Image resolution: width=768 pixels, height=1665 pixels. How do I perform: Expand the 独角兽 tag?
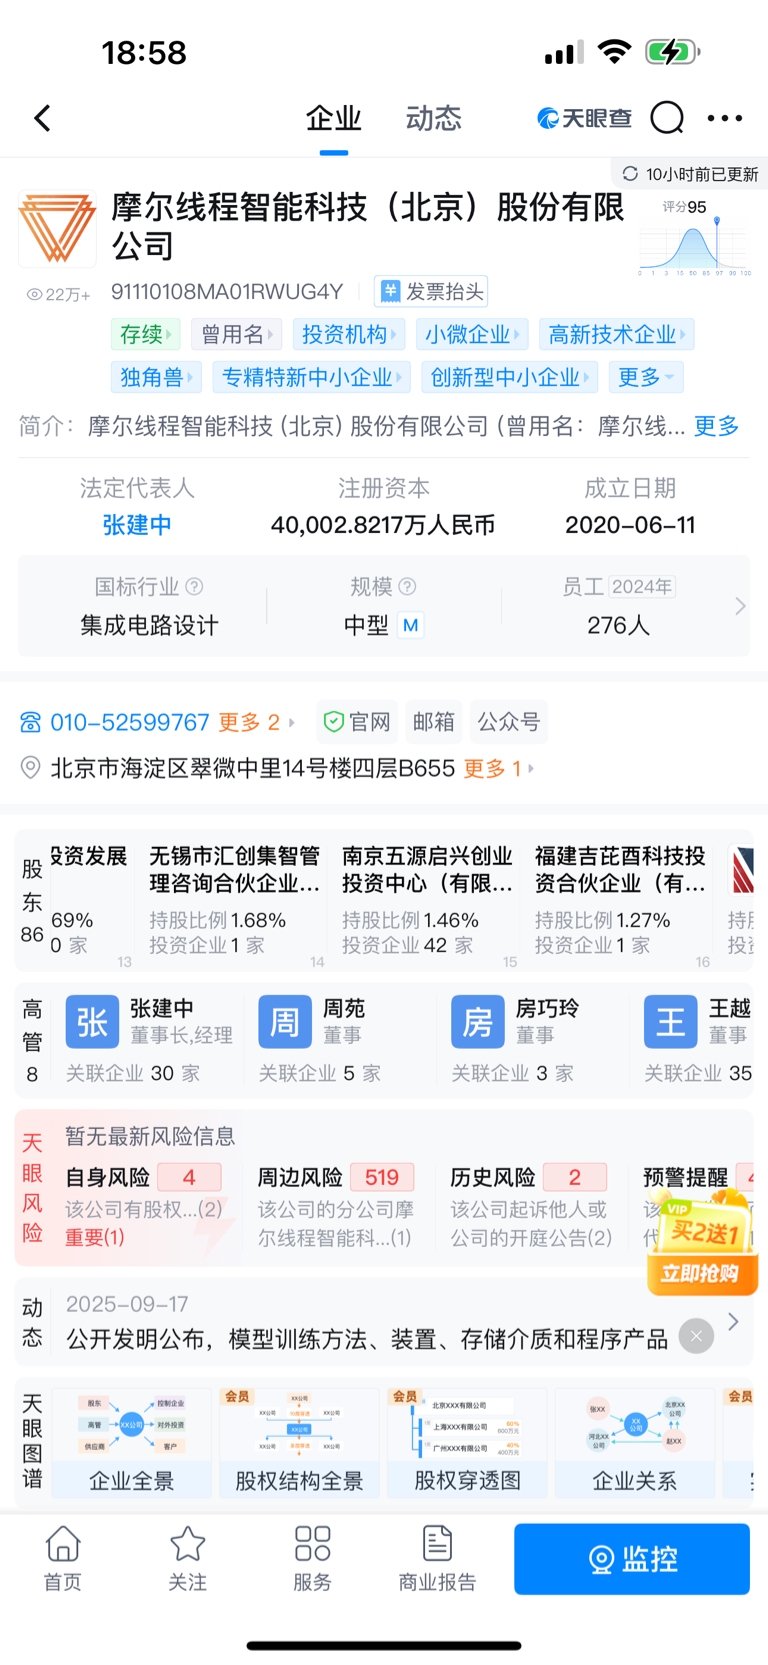156,377
